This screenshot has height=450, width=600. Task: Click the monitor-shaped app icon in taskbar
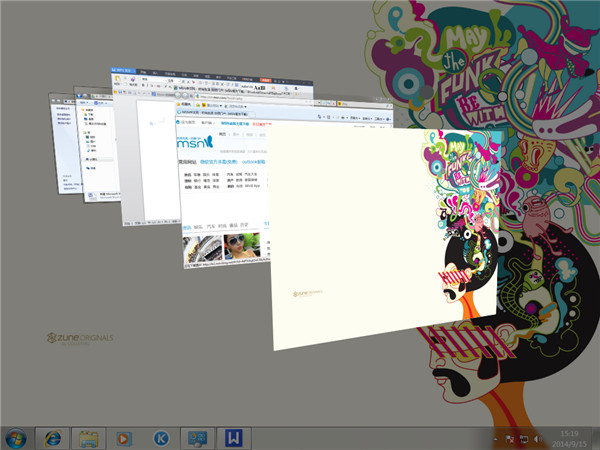(x=196, y=438)
